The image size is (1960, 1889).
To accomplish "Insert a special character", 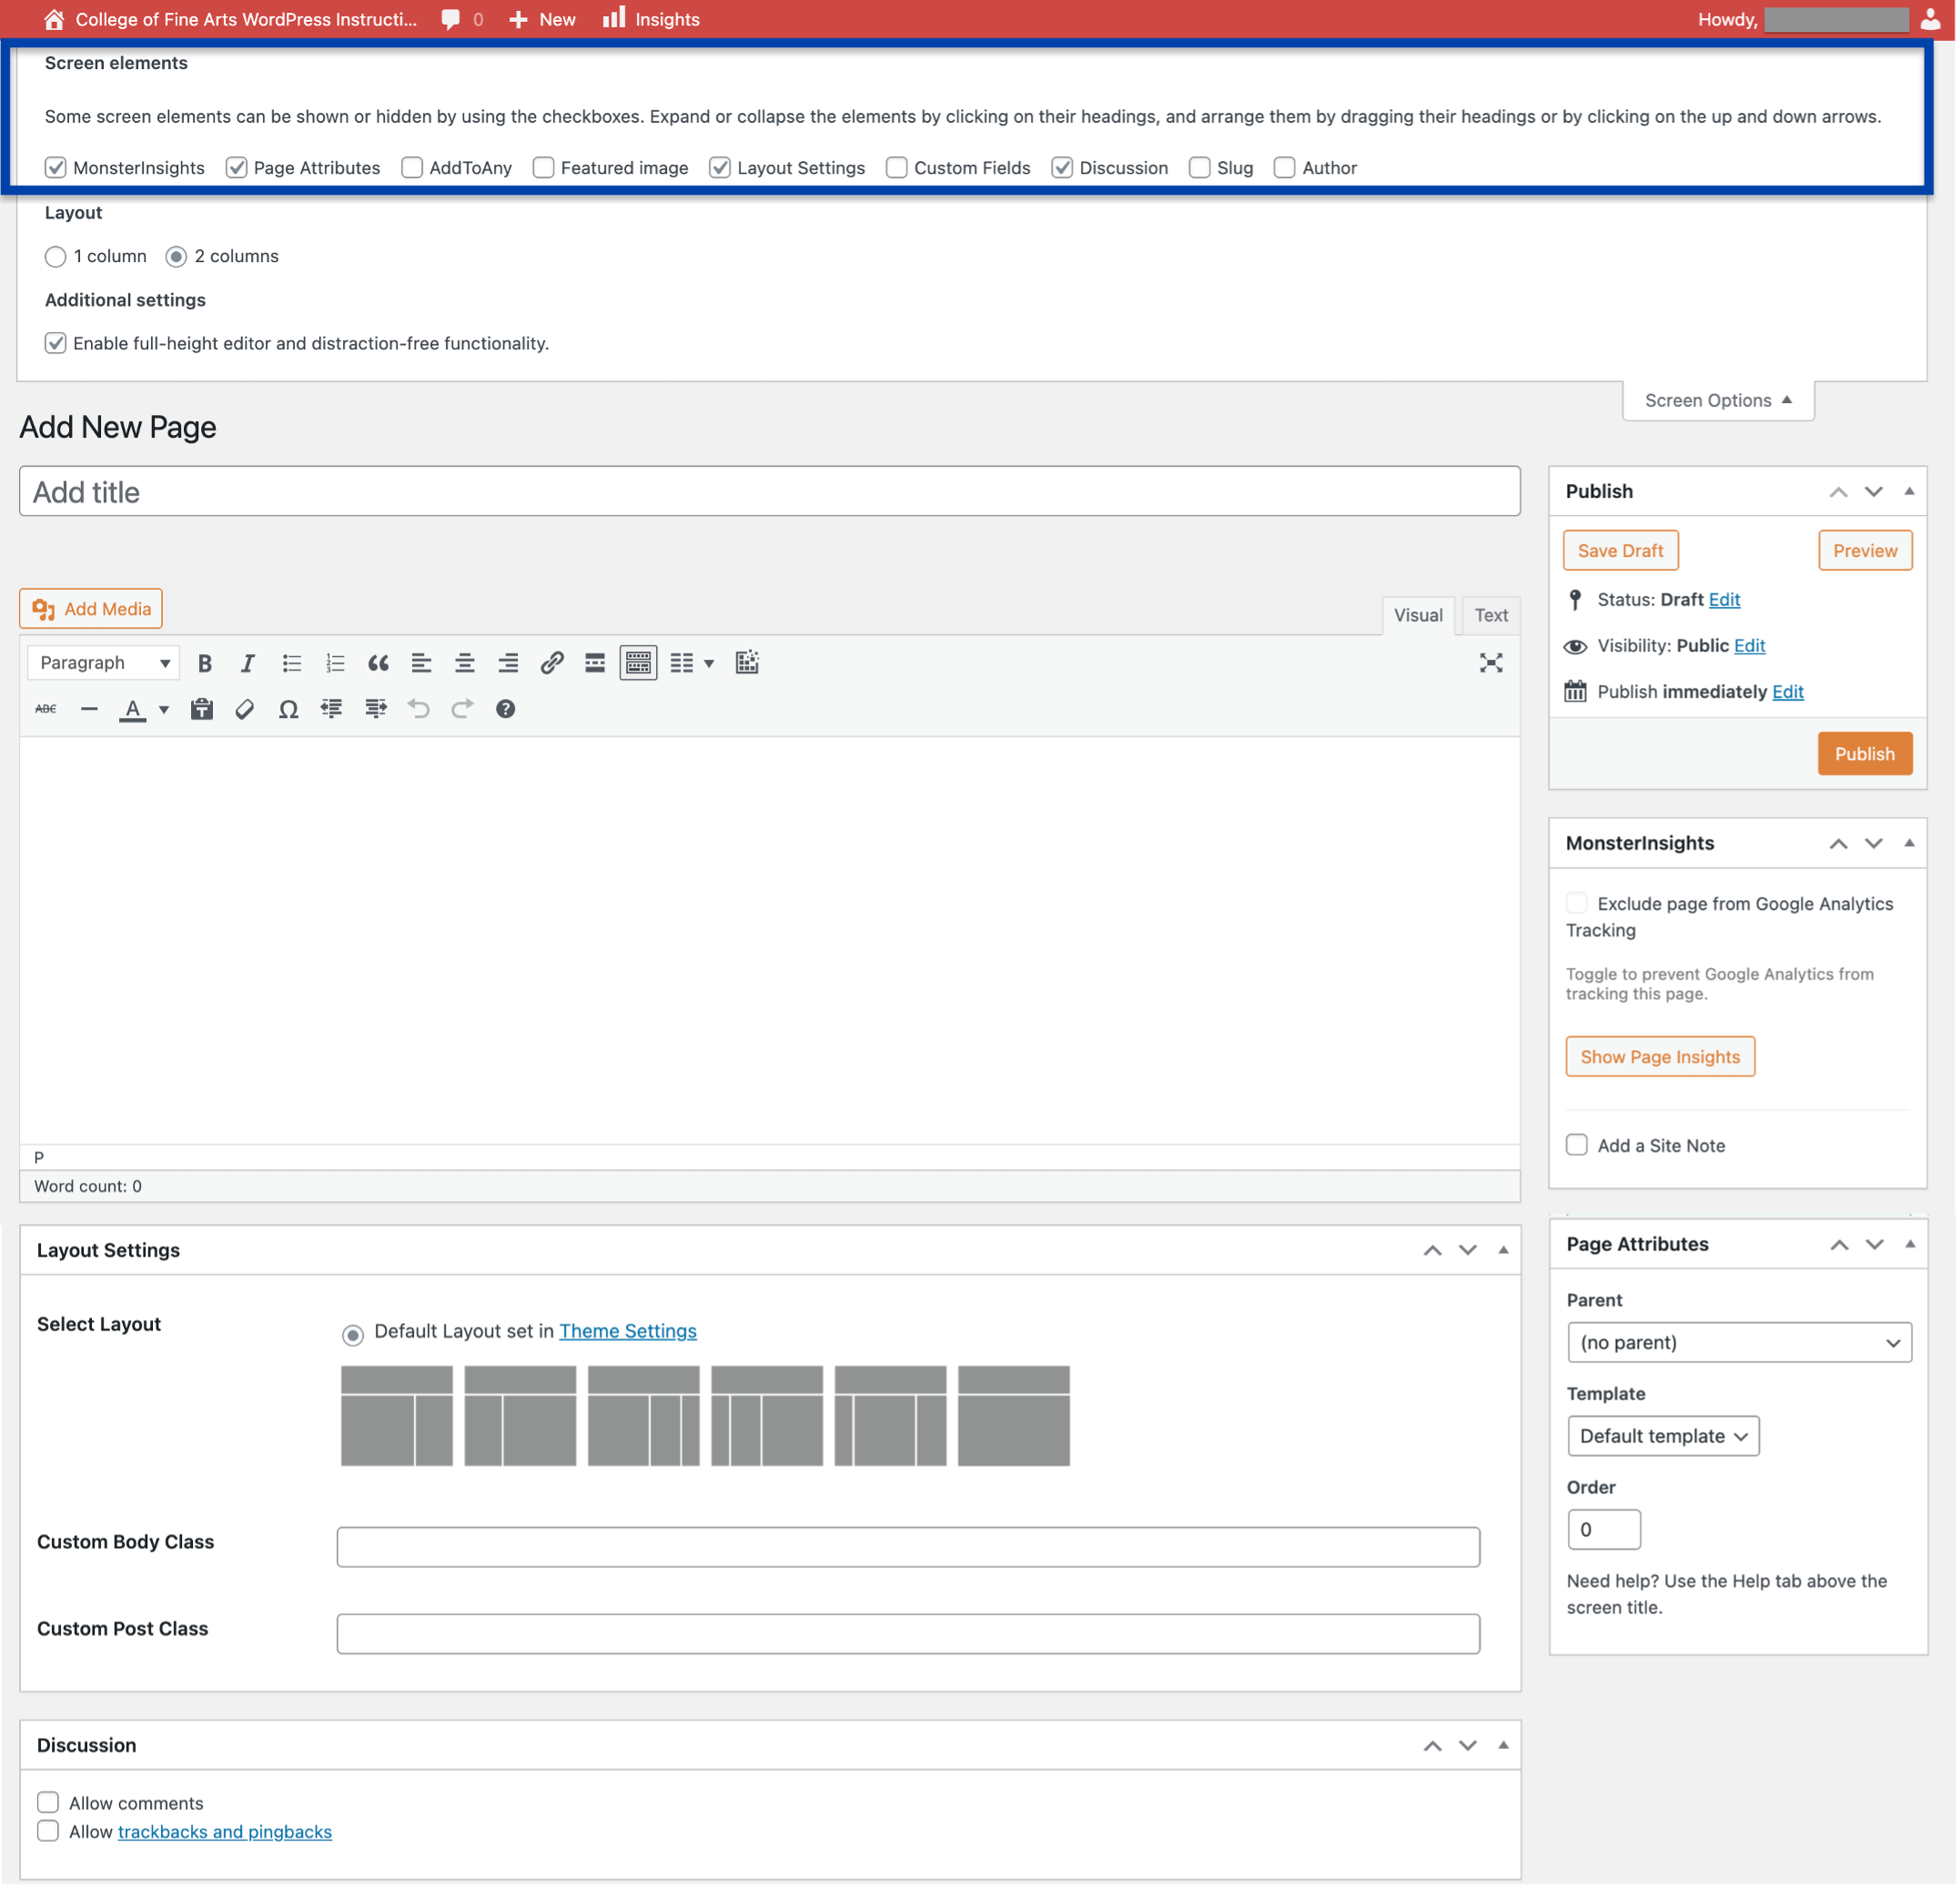I will 288,709.
